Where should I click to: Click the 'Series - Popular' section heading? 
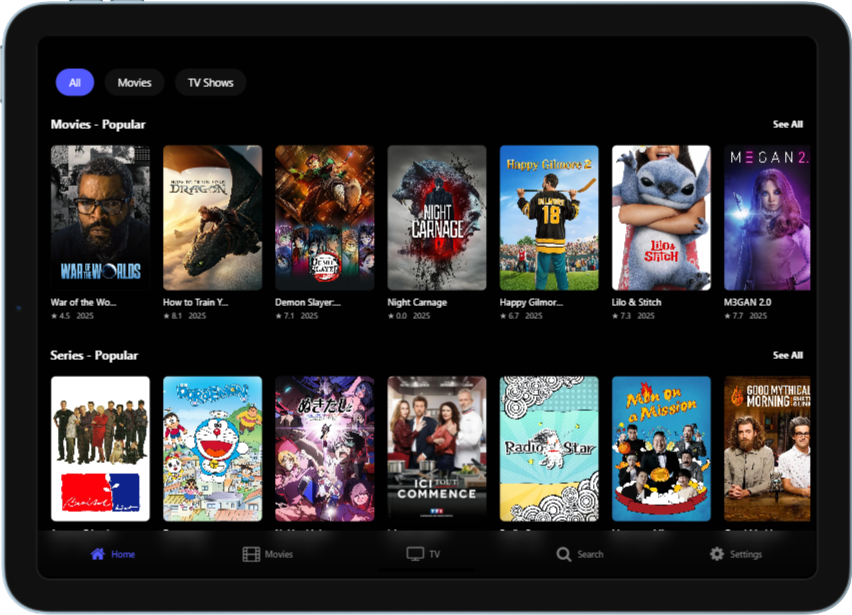[x=94, y=355]
